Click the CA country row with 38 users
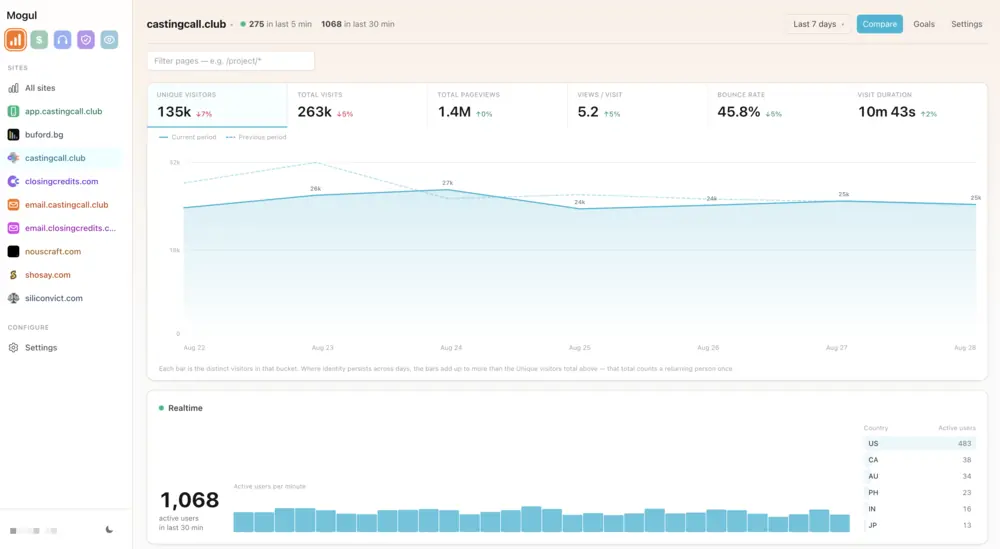 point(920,460)
